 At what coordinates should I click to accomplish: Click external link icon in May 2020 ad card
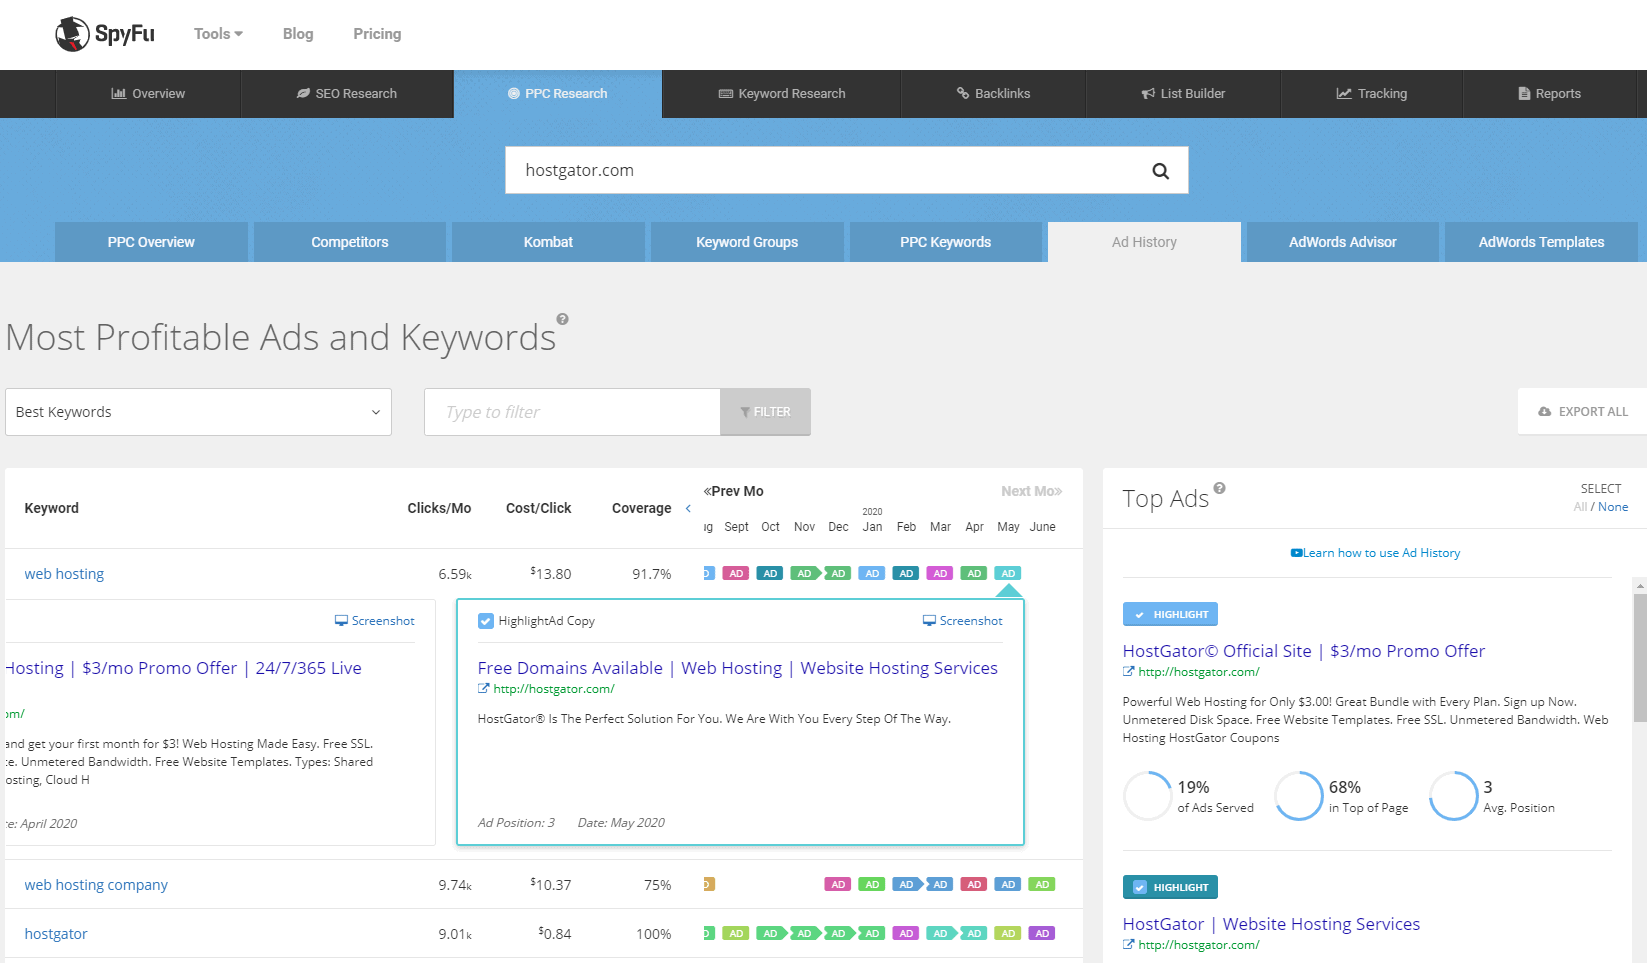(x=483, y=689)
